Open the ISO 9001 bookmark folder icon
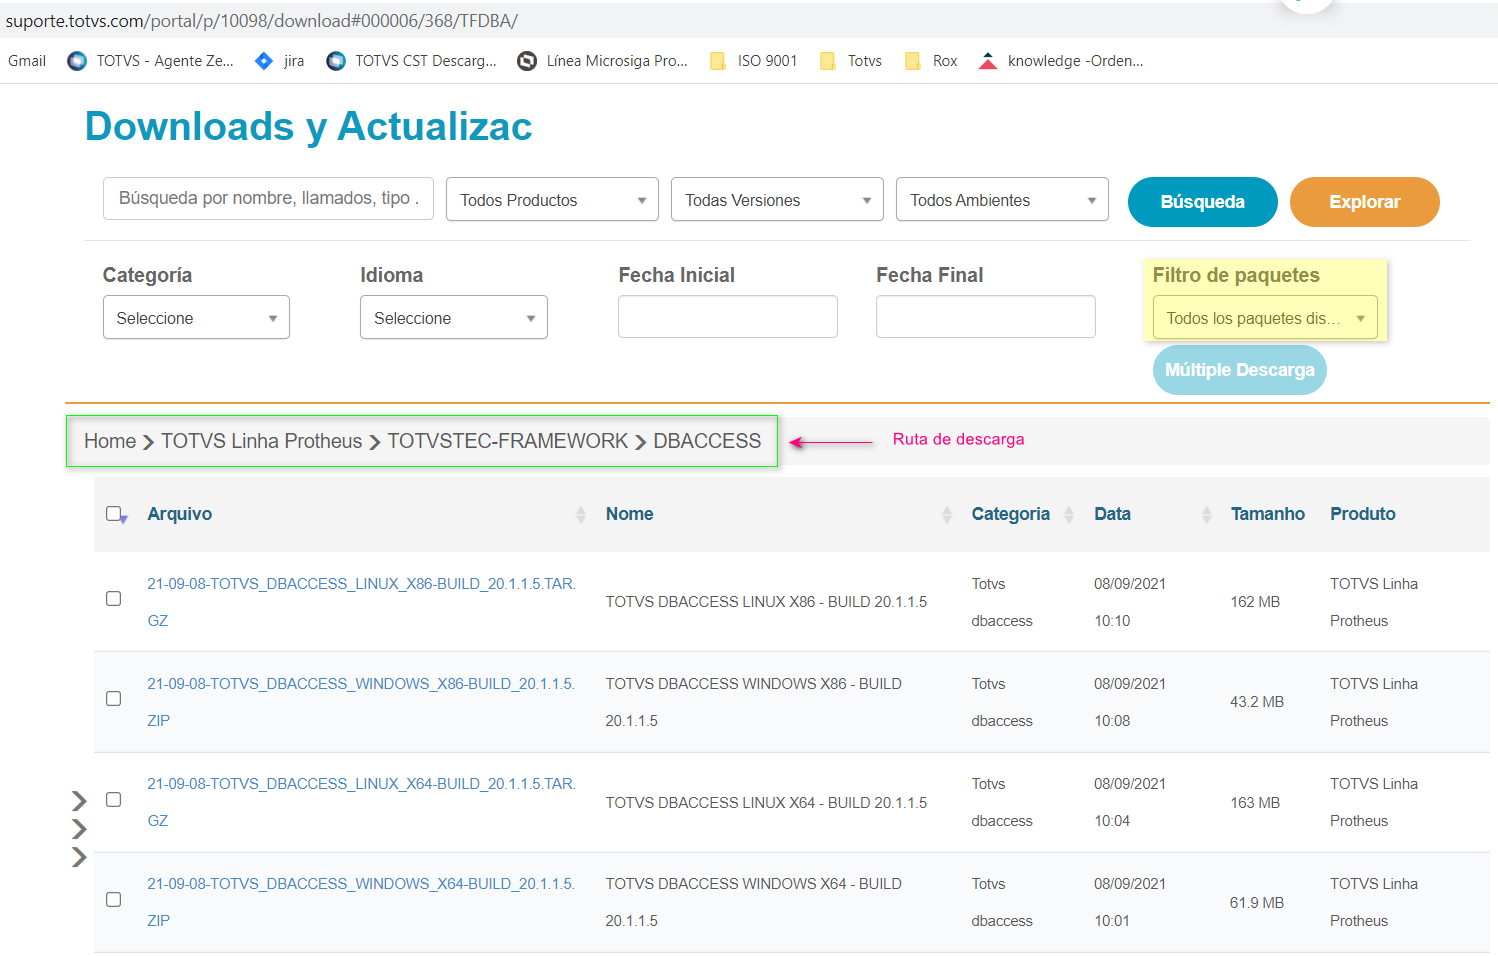The height and width of the screenshot is (956, 1498). pos(718,61)
